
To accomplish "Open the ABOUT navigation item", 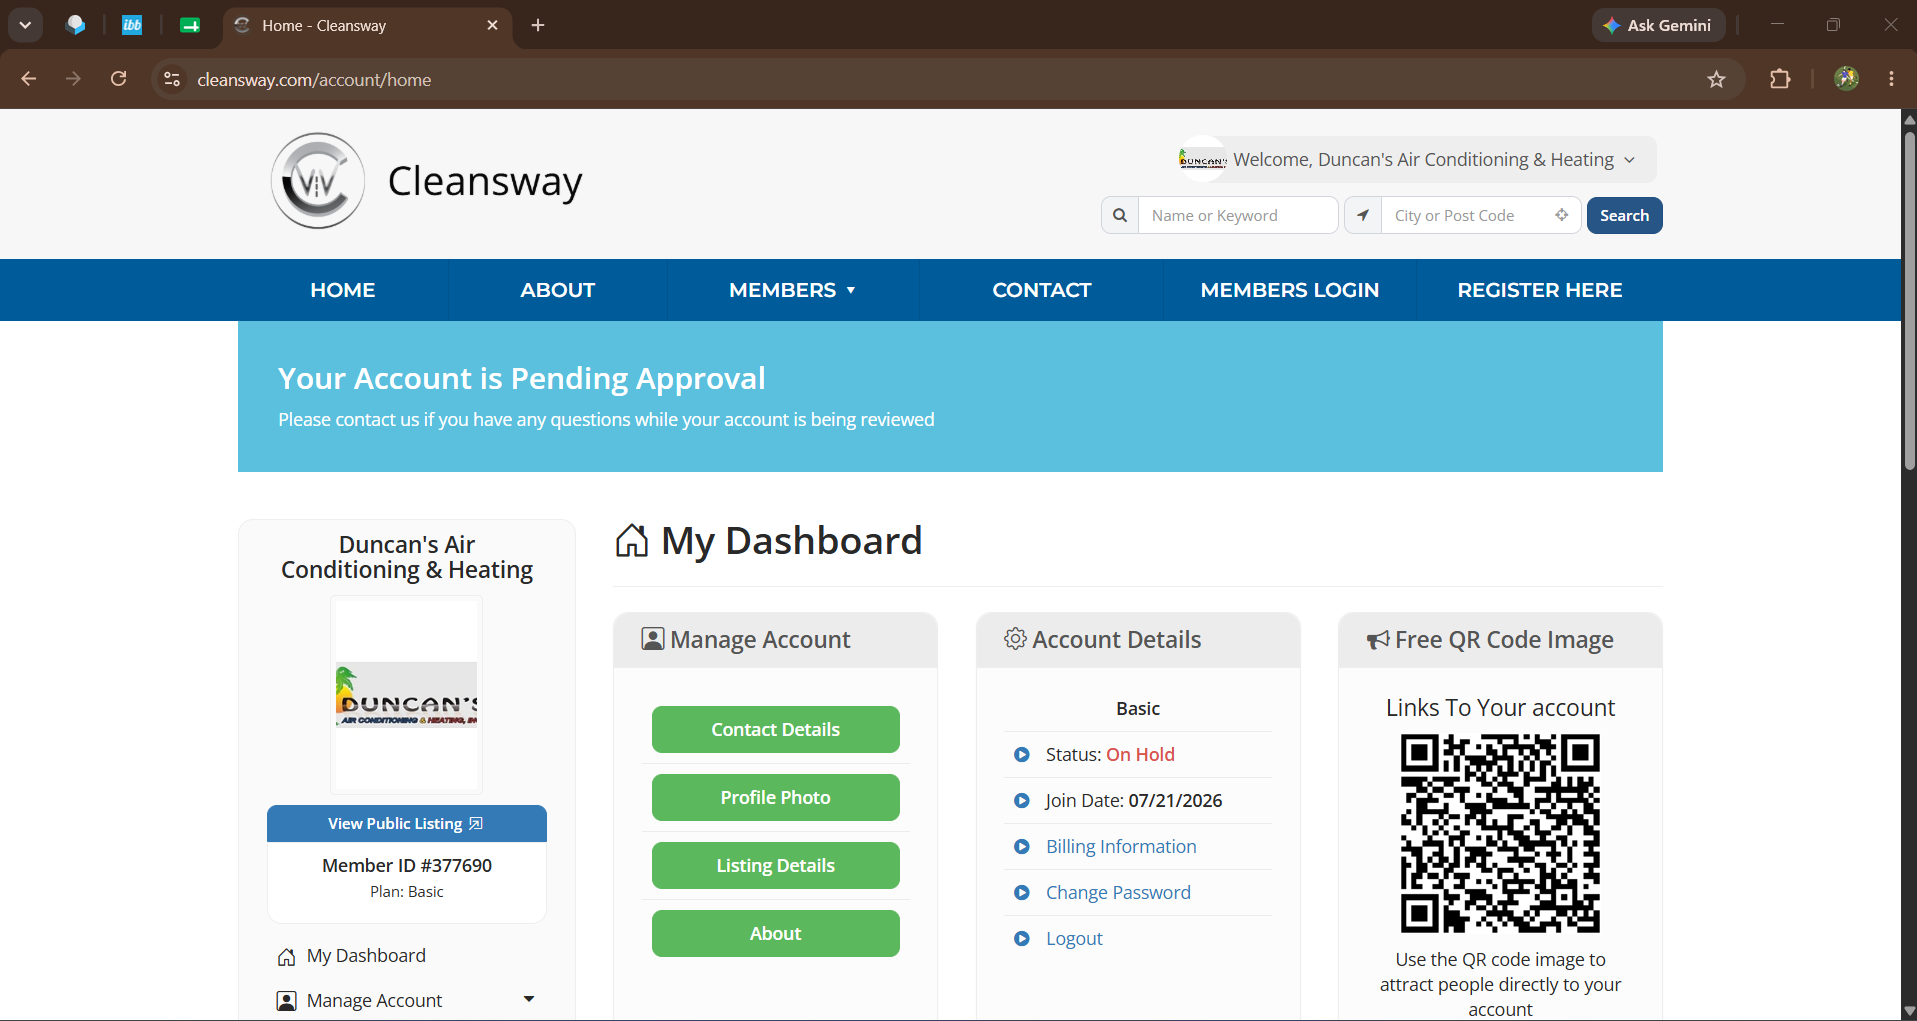I will [x=558, y=290].
